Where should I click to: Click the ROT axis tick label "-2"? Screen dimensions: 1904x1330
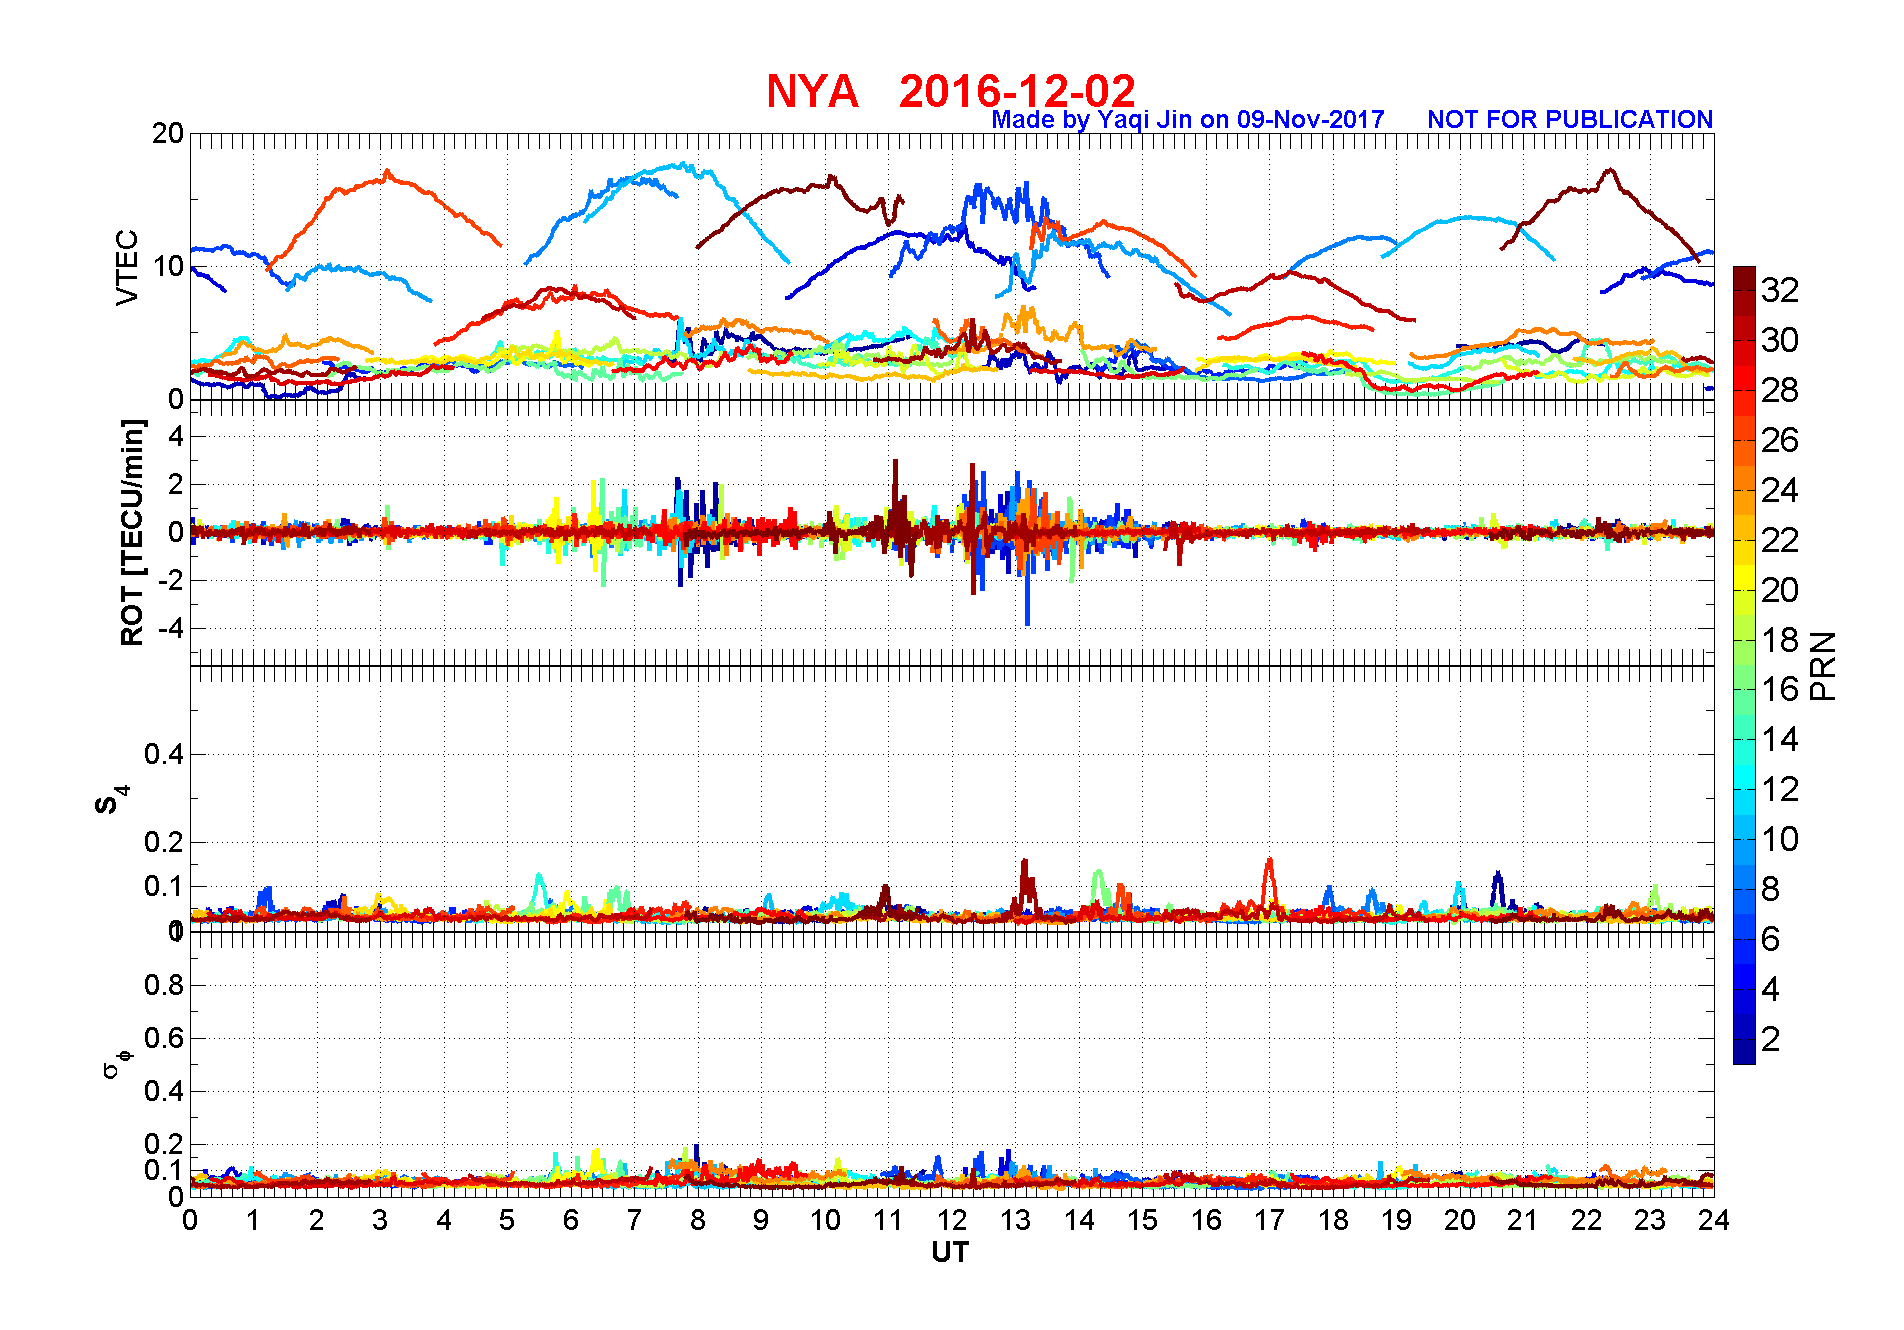coord(172,580)
